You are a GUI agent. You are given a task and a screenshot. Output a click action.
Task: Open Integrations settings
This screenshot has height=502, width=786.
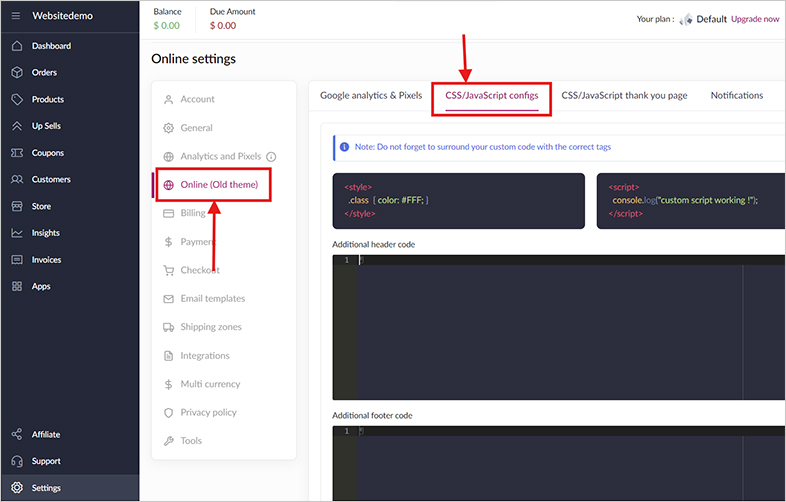[205, 356]
